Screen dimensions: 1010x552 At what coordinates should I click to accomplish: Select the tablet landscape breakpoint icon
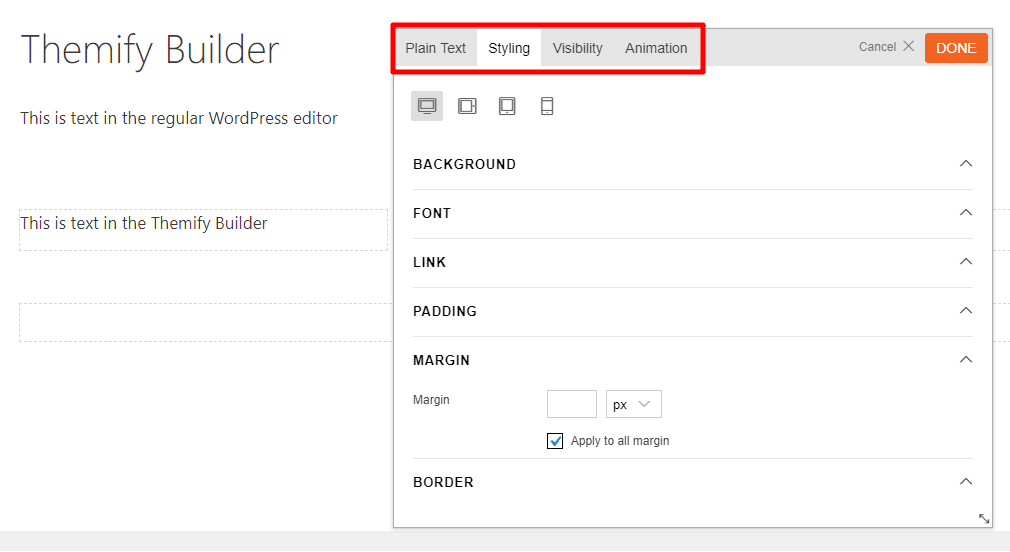coord(467,106)
